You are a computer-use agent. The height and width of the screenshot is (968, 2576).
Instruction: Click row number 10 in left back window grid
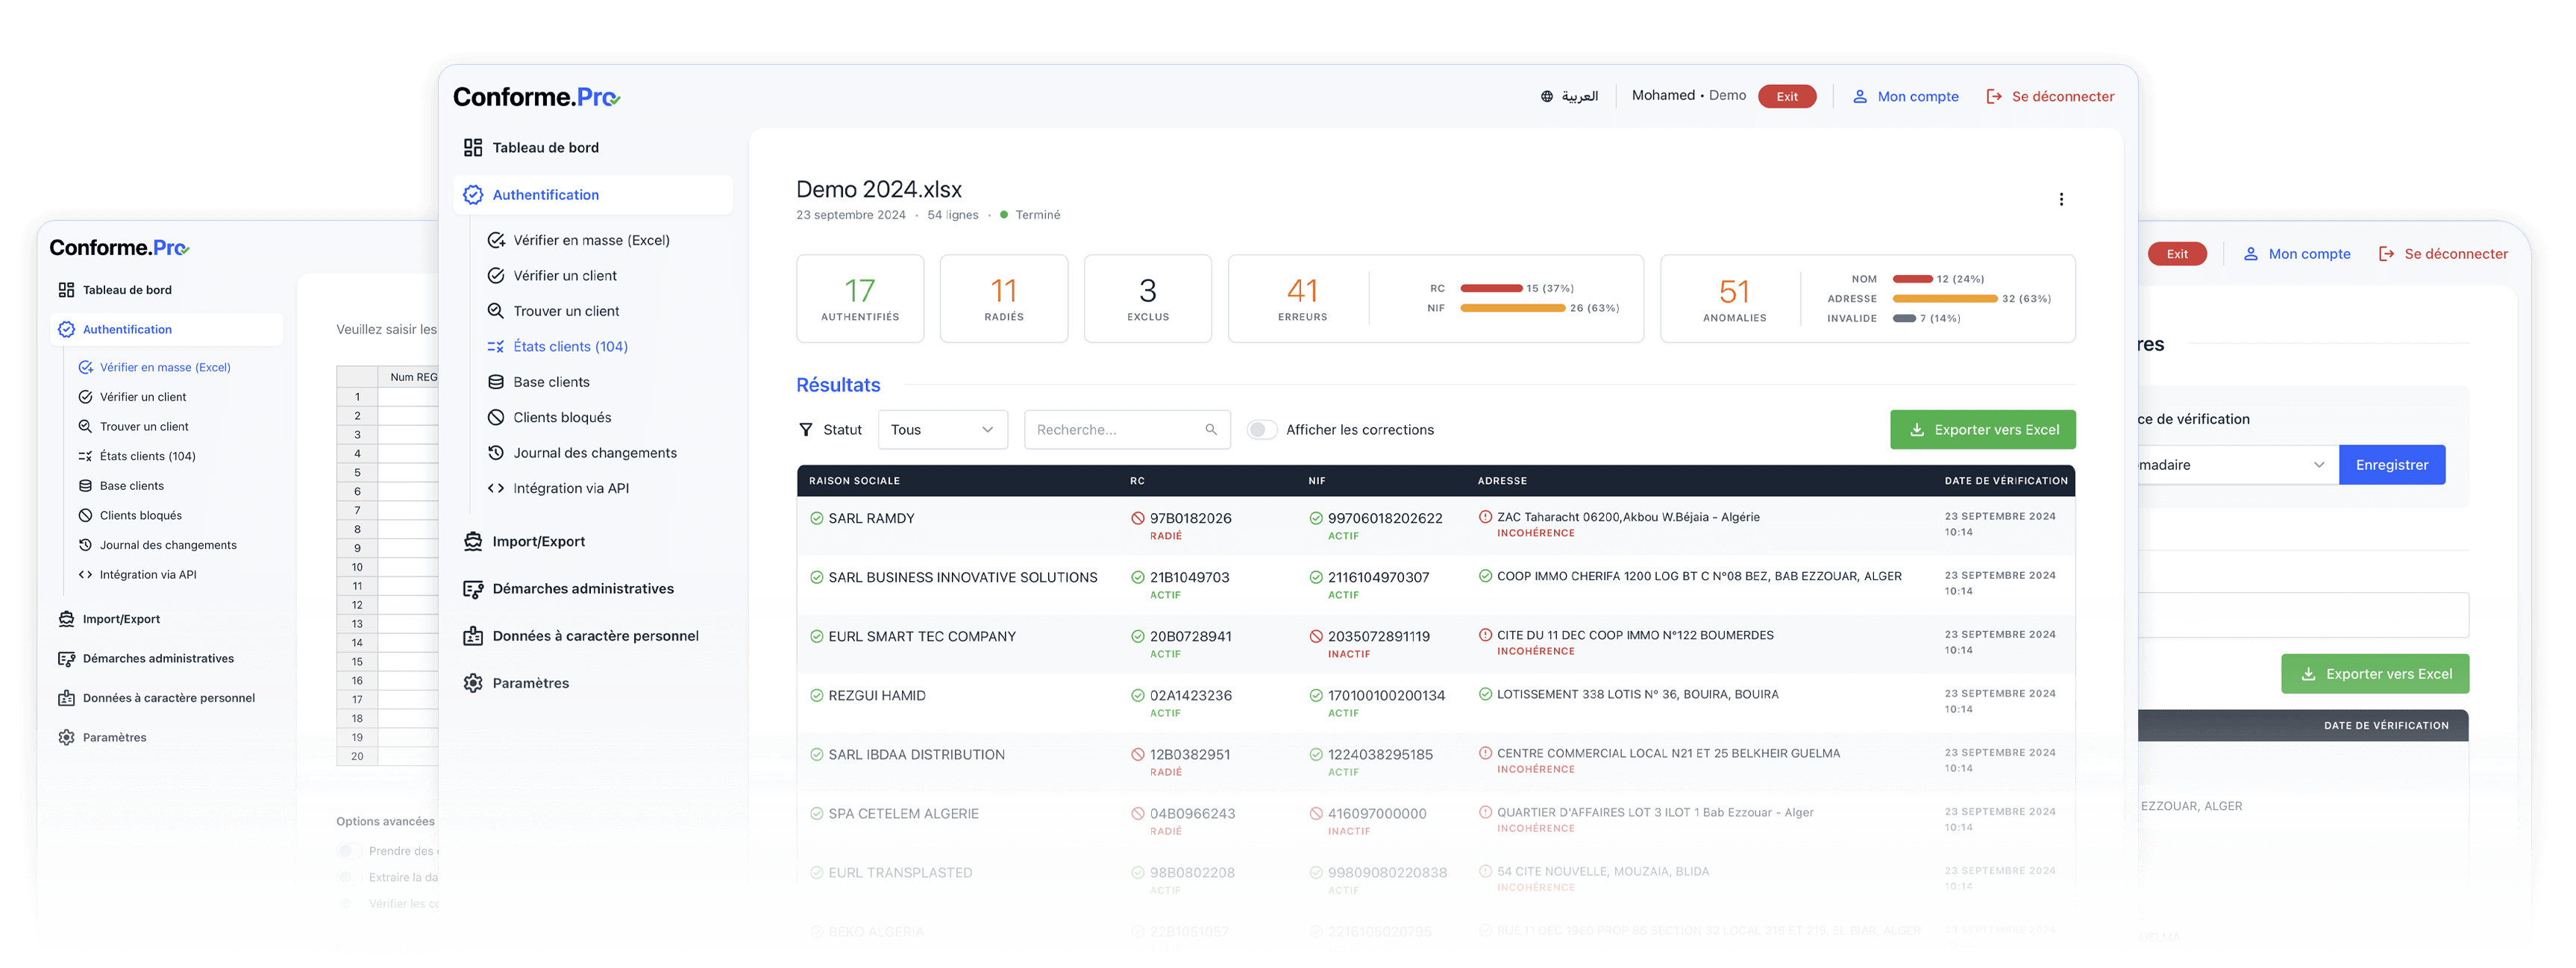pos(357,567)
